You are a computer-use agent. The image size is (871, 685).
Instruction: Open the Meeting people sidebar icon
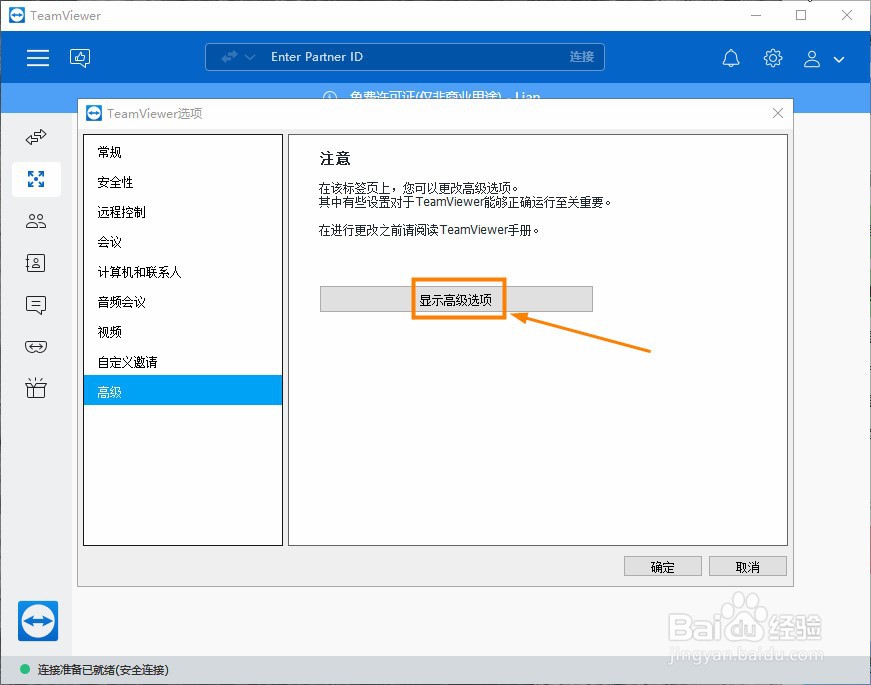pyautogui.click(x=36, y=221)
